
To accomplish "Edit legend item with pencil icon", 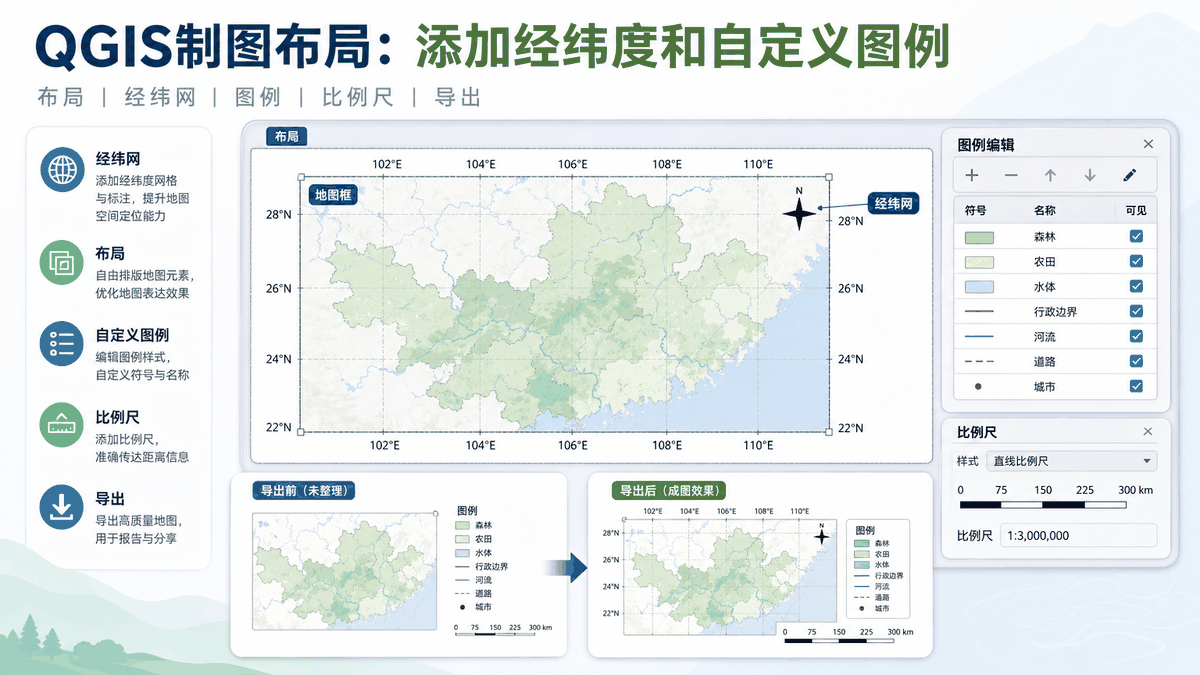I will point(1129,175).
